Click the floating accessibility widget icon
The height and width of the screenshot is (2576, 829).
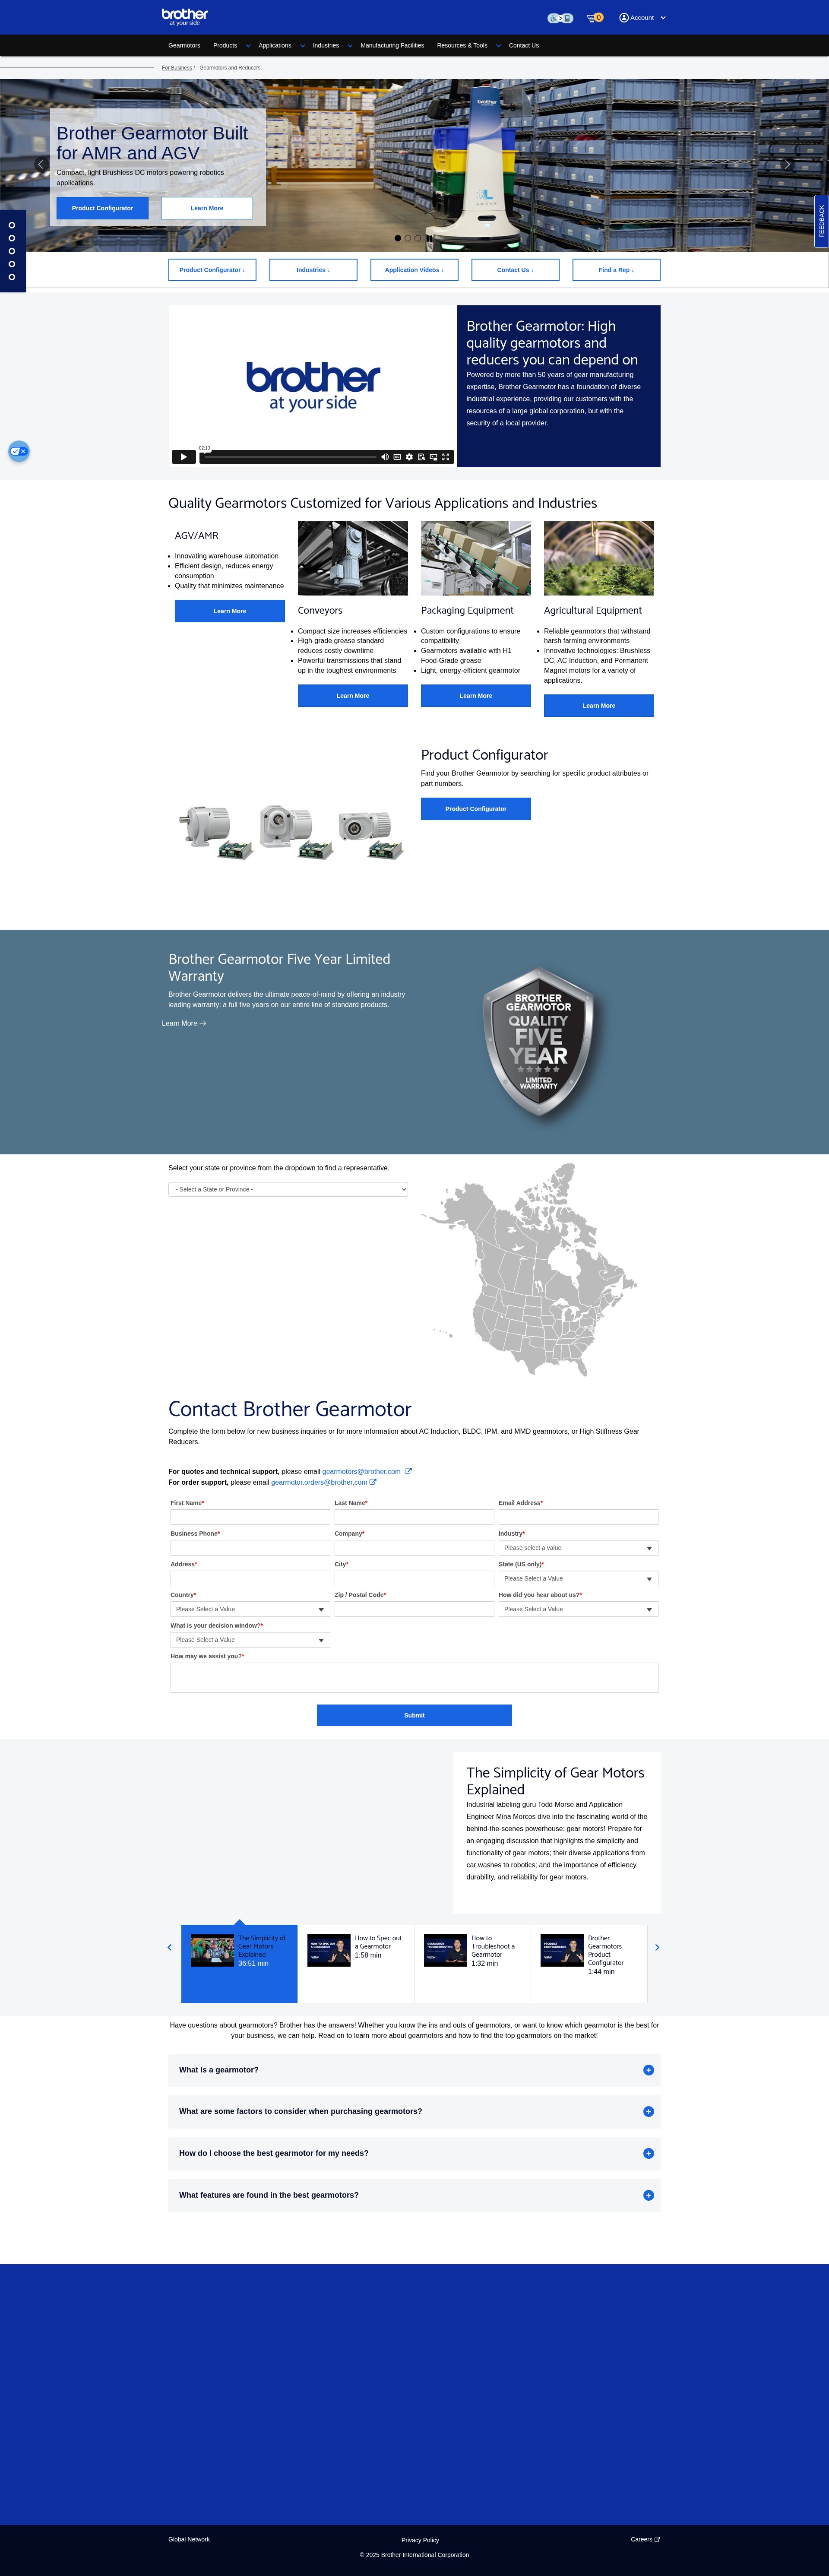pos(18,451)
